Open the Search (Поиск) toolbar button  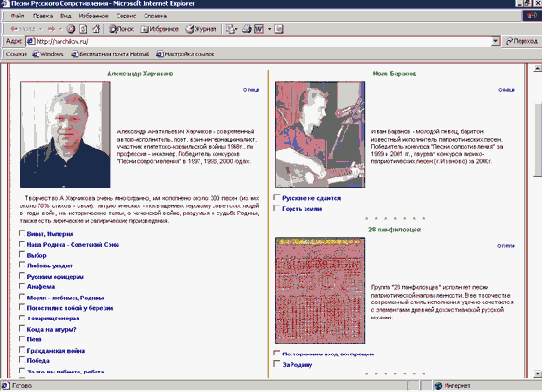121,29
